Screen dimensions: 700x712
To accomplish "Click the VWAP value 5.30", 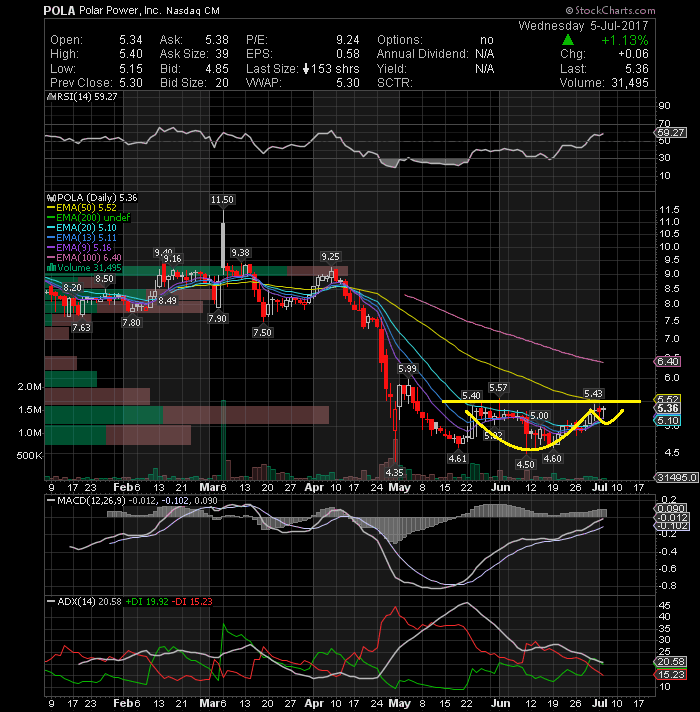I will click(x=348, y=83).
